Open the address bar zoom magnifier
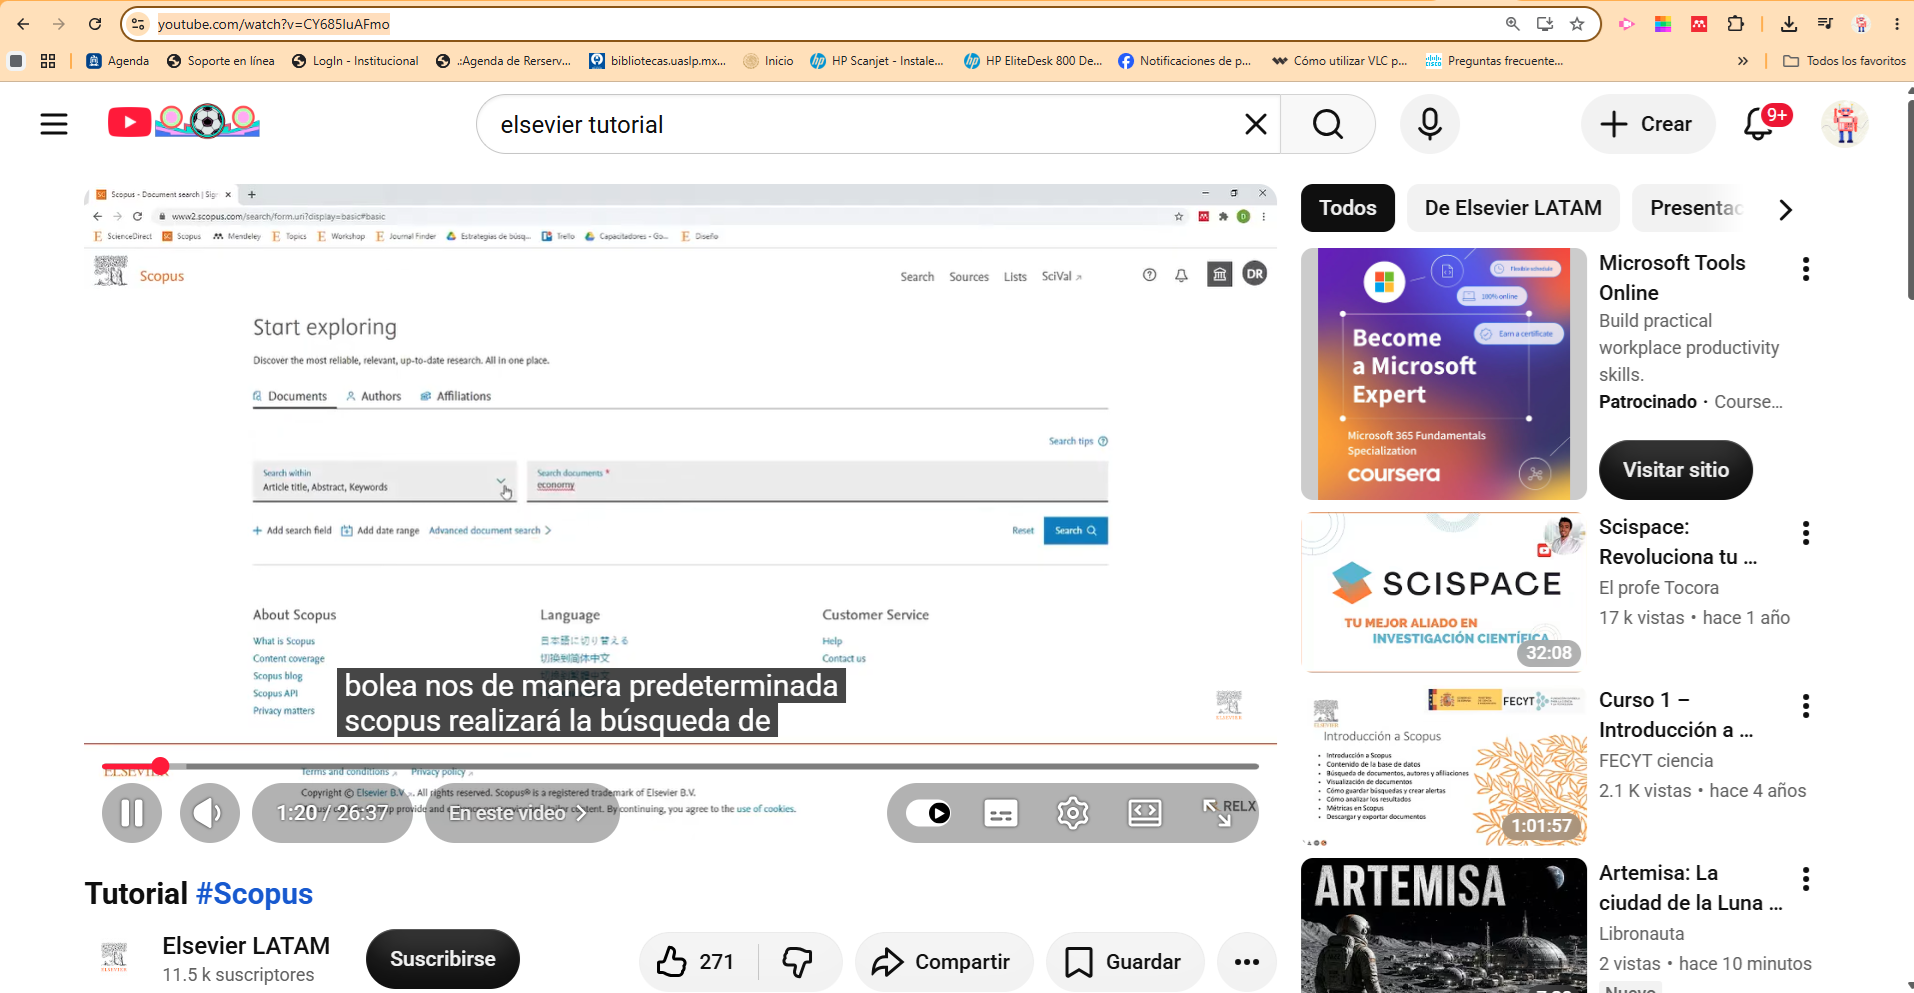 click(1513, 24)
